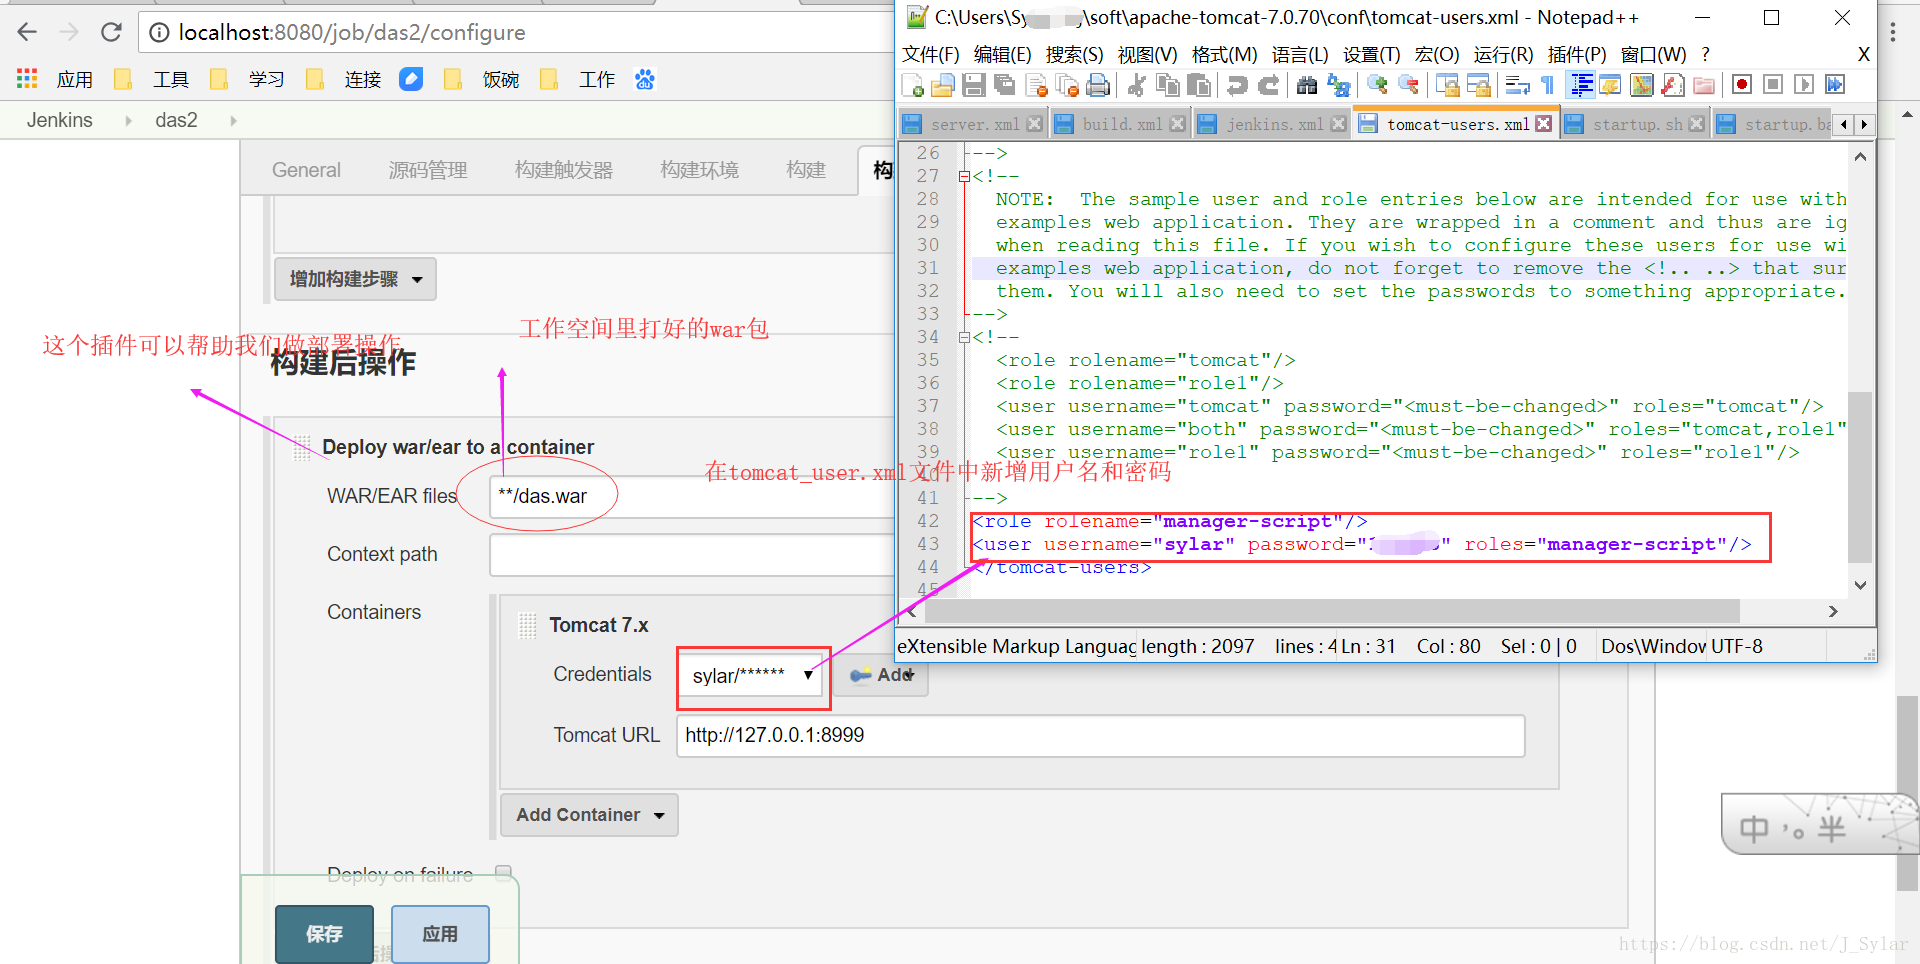Undo the last edit in Notepad++
The image size is (1920, 964).
coord(1237,85)
